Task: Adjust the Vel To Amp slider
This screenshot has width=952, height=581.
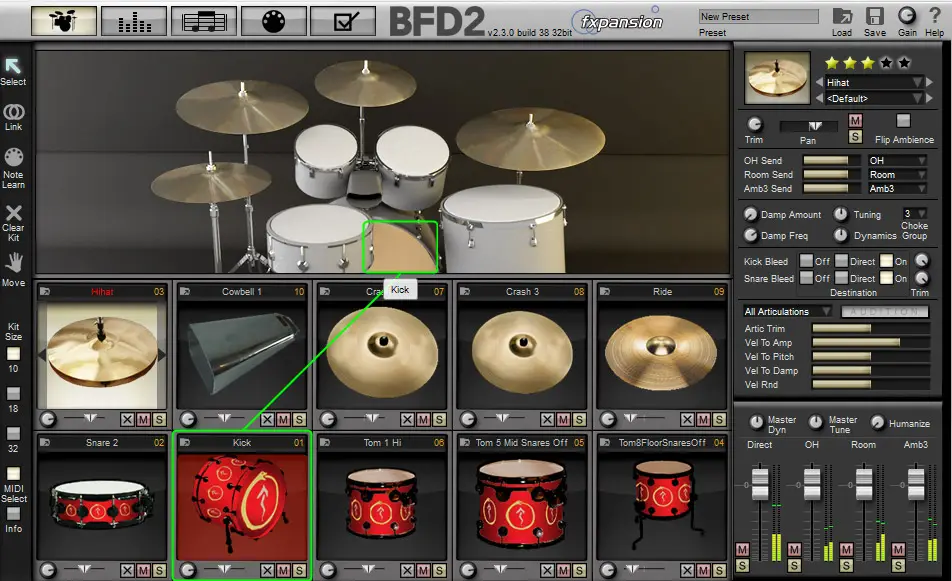Action: tap(871, 342)
